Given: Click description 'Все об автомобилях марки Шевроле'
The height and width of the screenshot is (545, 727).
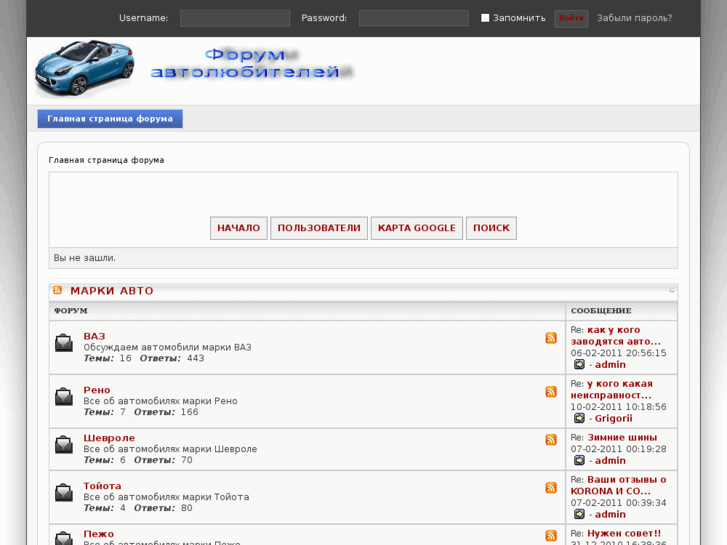Looking at the screenshot, I should coord(170,449).
